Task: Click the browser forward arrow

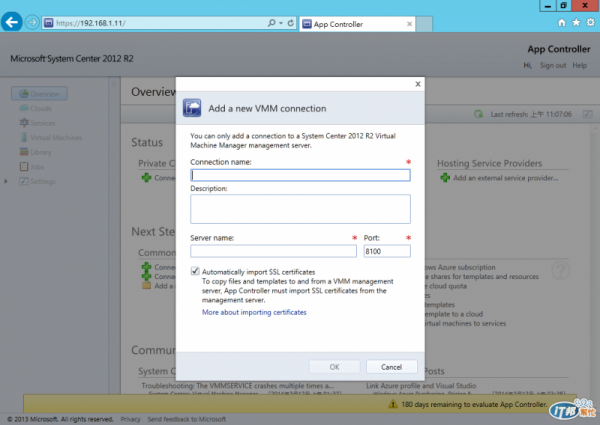Action: (32, 23)
